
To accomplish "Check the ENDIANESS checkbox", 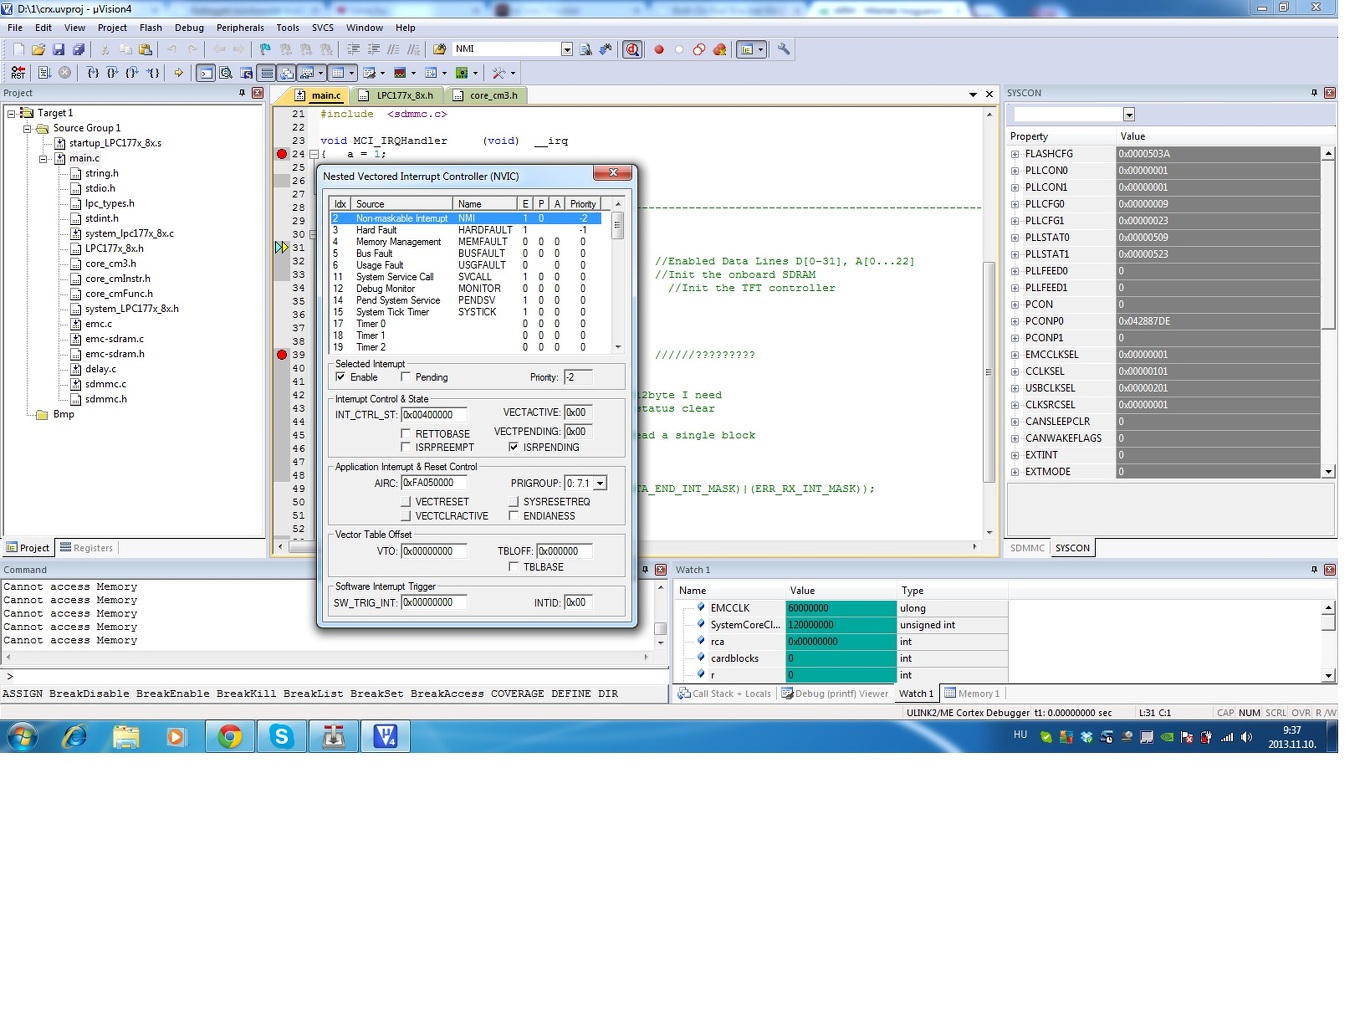I will [x=513, y=516].
